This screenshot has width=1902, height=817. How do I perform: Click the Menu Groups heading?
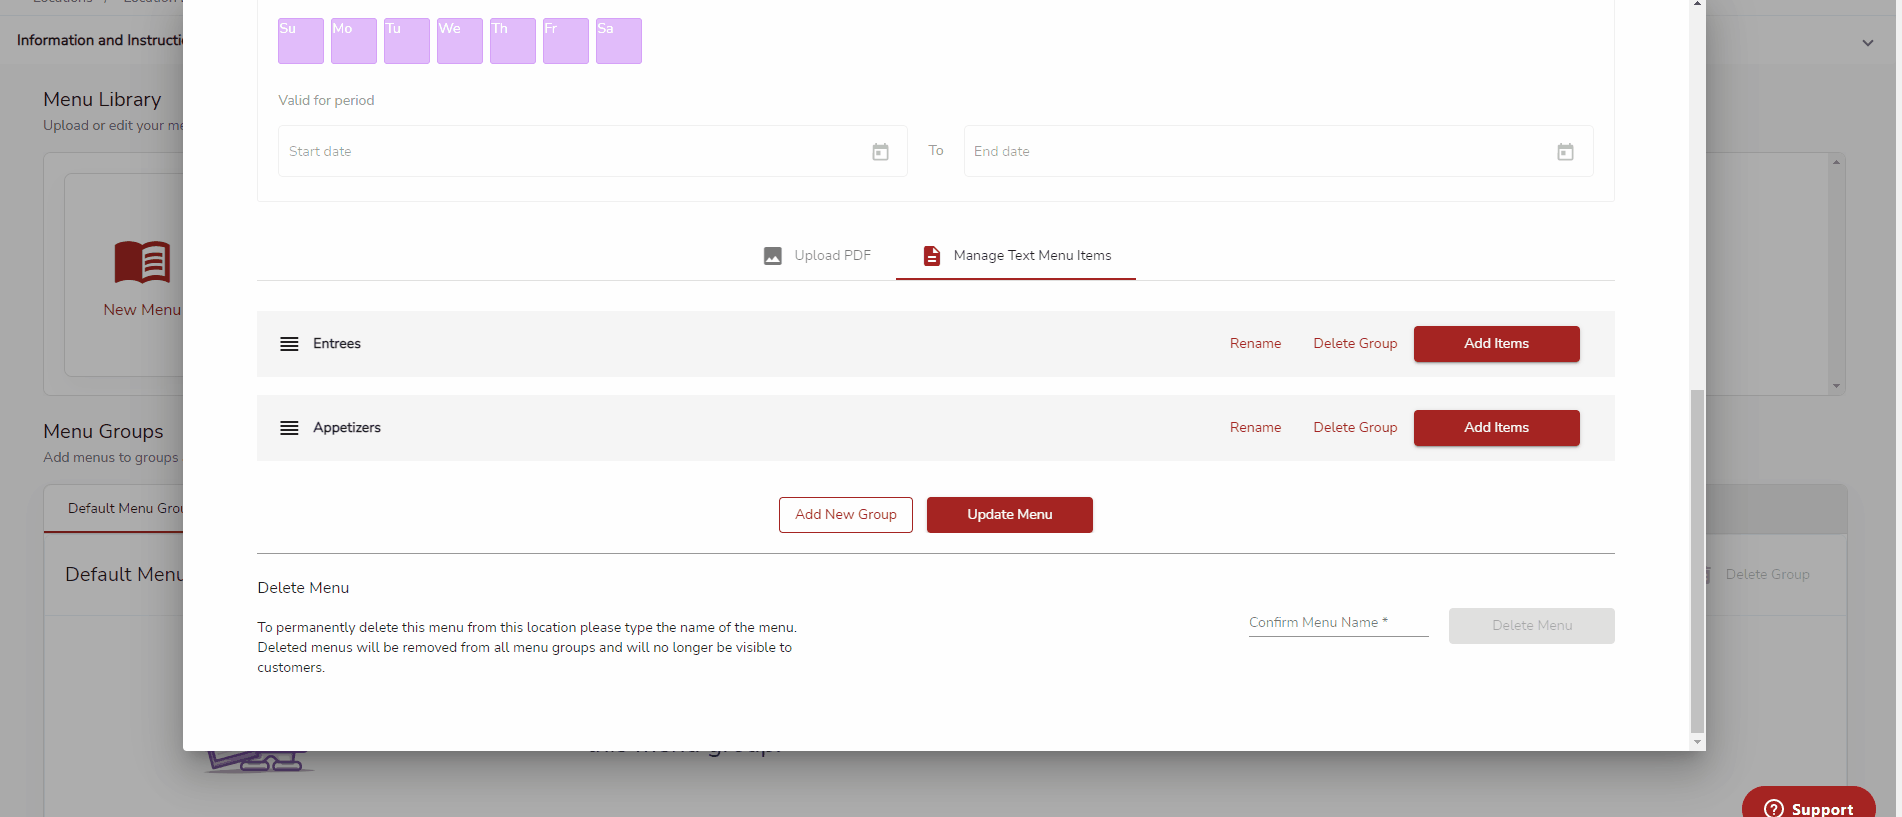coord(103,431)
